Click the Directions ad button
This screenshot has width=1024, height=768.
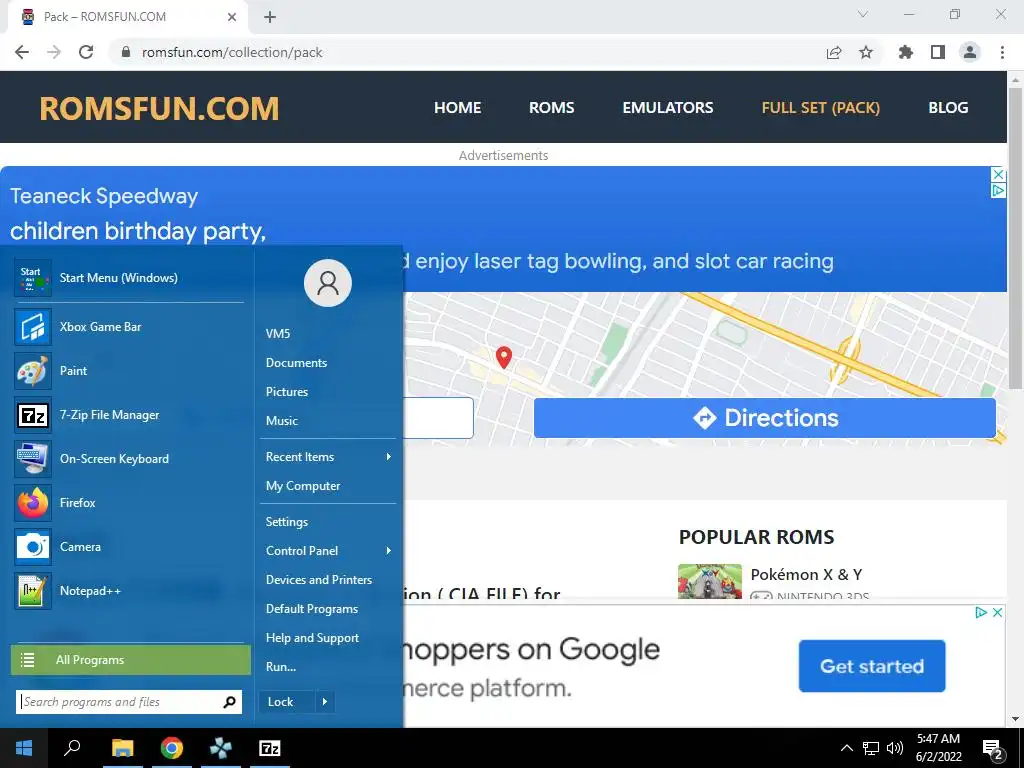click(x=765, y=418)
